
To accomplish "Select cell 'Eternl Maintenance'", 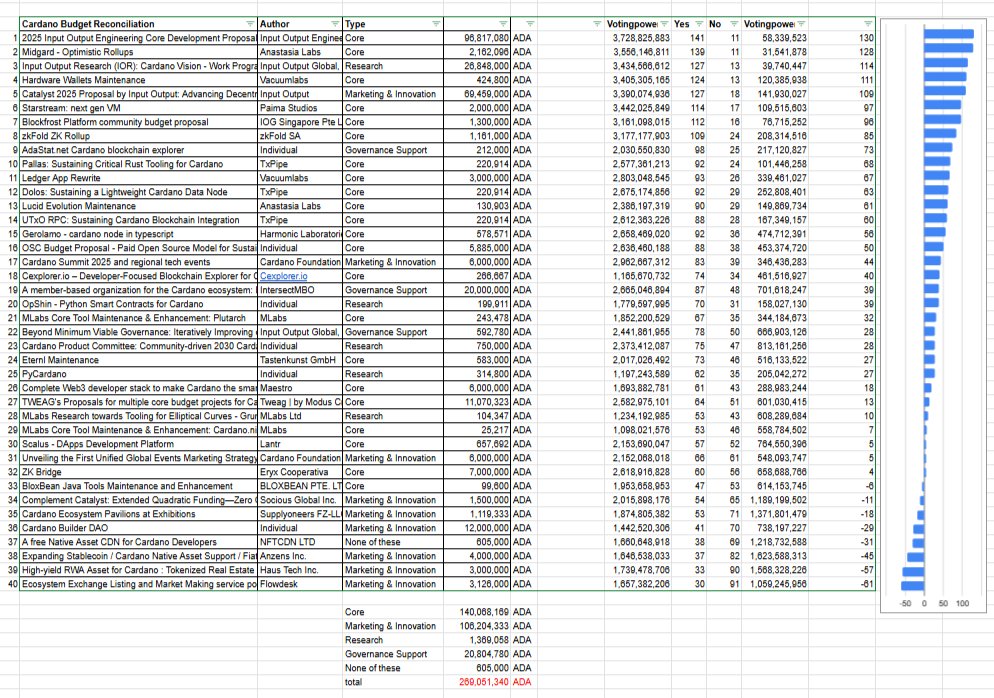I will click(x=138, y=360).
